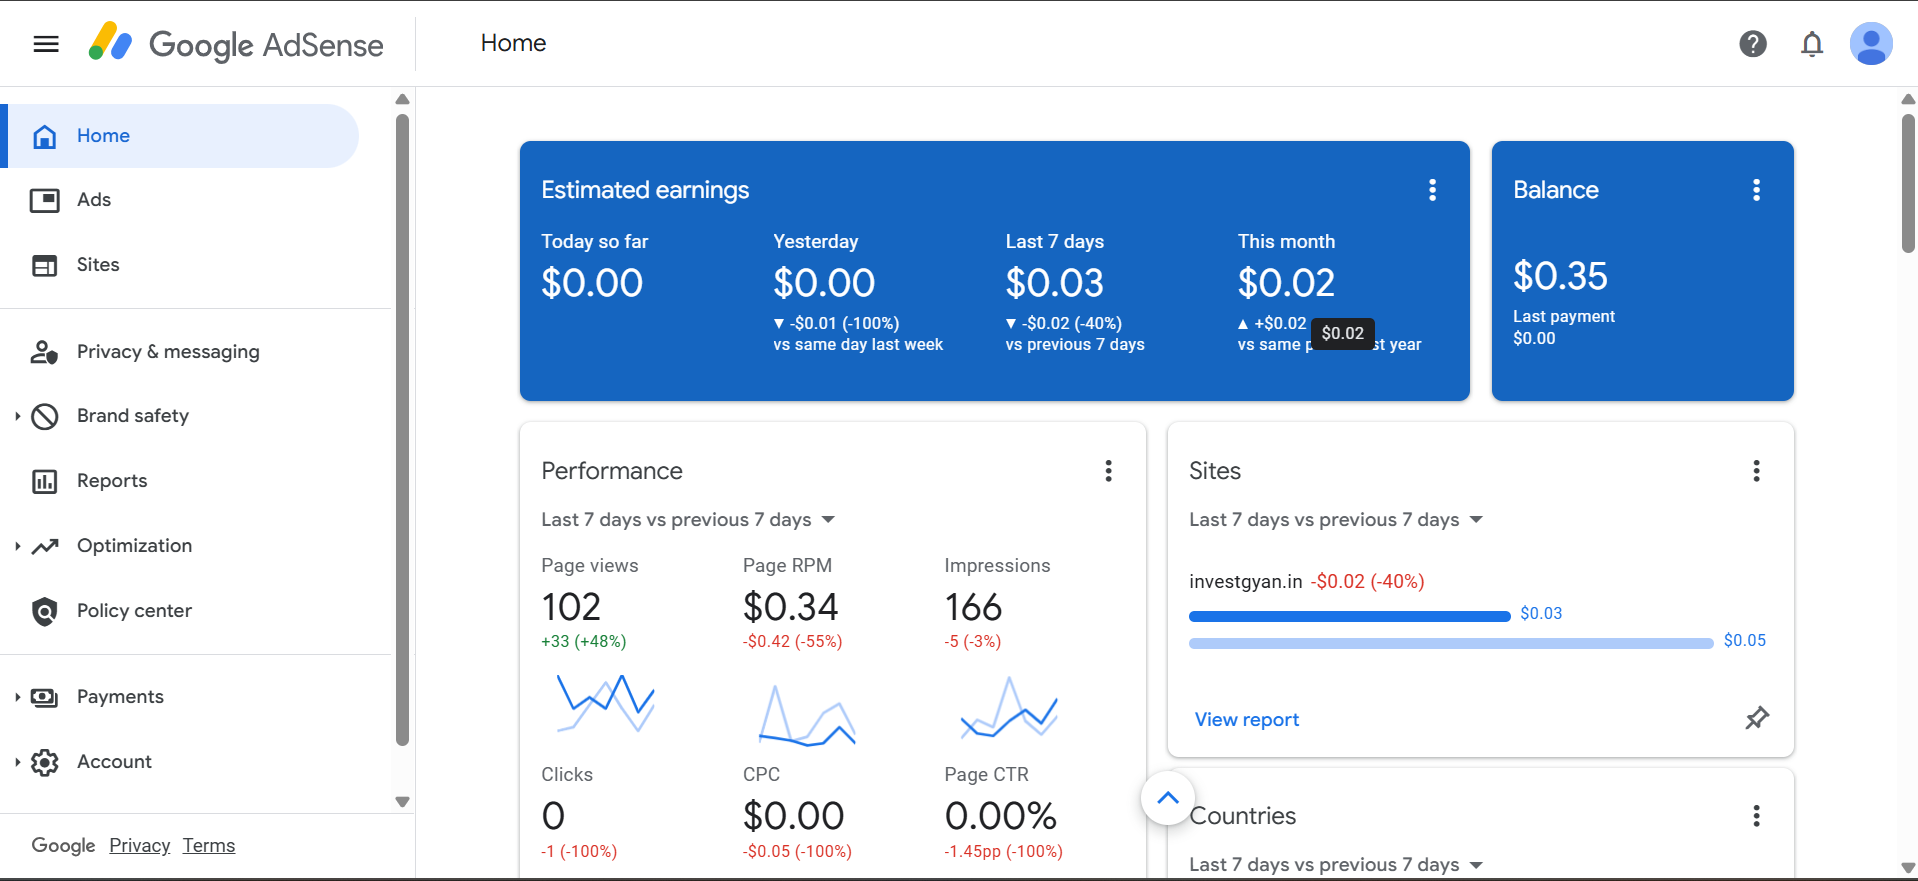This screenshot has height=881, width=1918.
Task: Expand the Brand safety sidebar section
Action: [x=18, y=416]
